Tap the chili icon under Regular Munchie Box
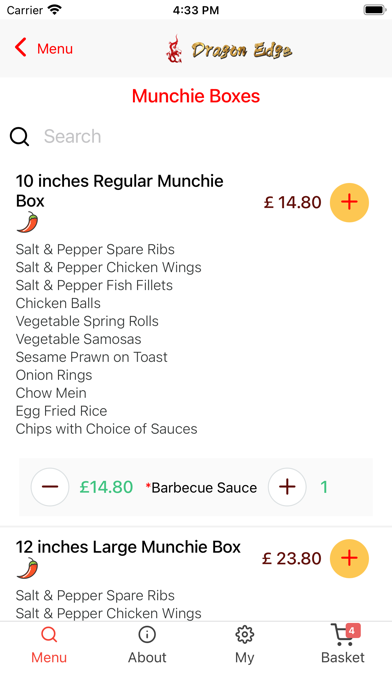The width and height of the screenshot is (392, 696). (28, 222)
